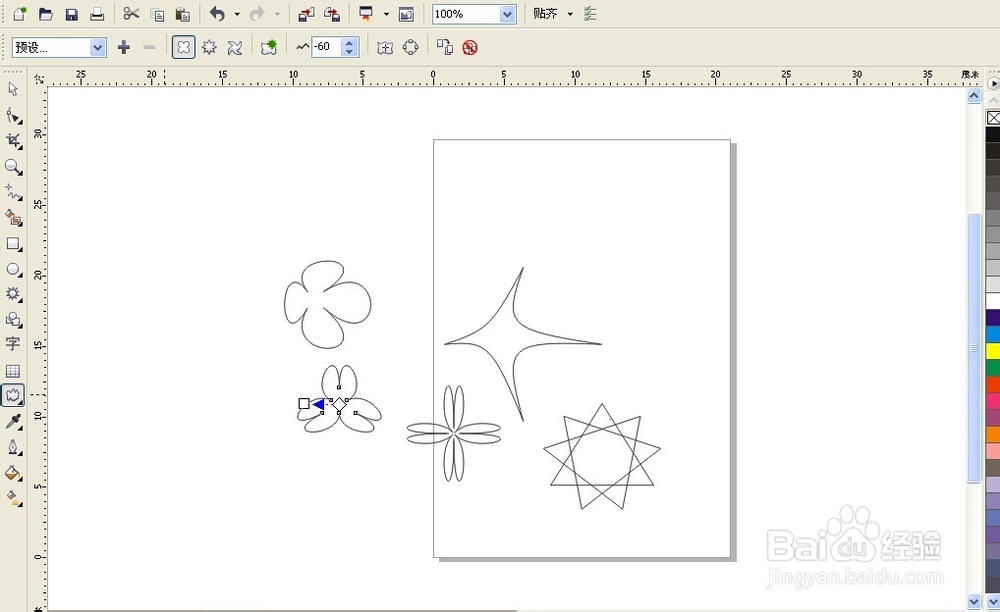Select the Shape tool
This screenshot has height=612, width=1000.
click(13, 115)
